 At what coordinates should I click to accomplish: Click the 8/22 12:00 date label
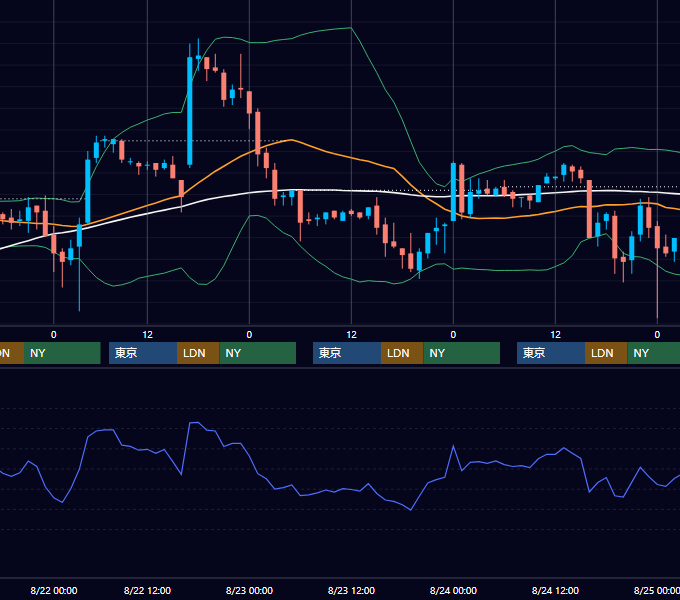147,590
